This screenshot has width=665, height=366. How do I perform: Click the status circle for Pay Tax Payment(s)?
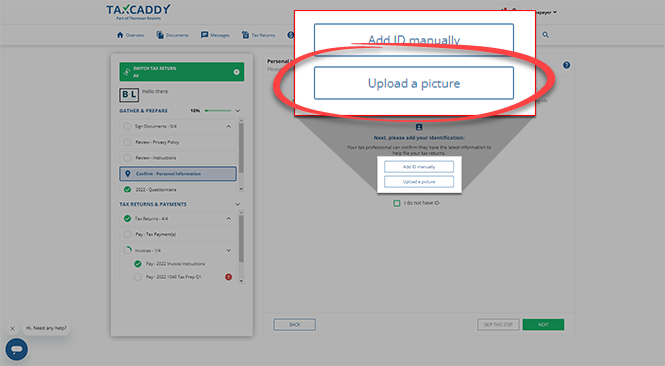click(127, 234)
